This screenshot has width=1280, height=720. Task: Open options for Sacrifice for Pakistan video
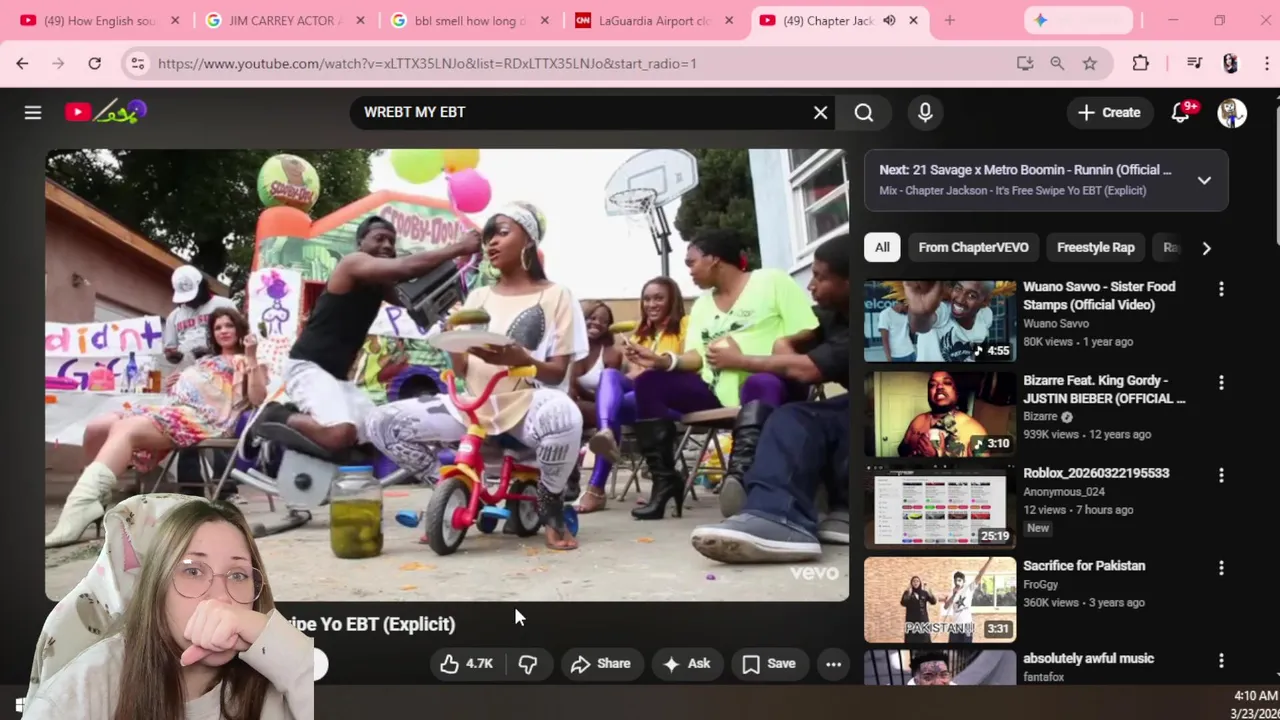coord(1221,568)
